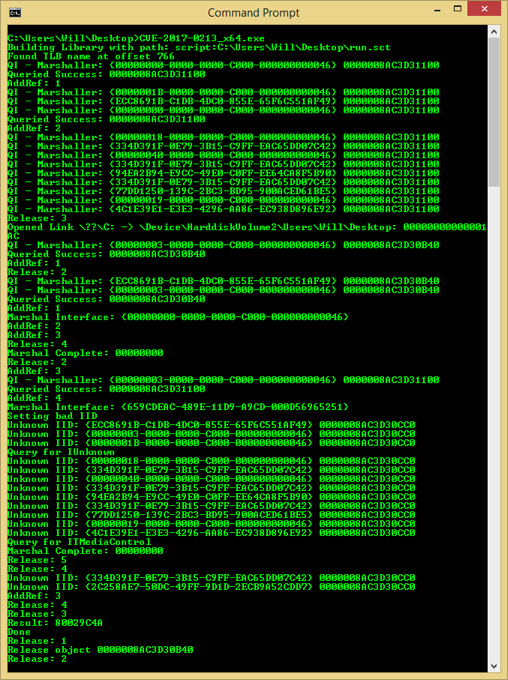508x680 pixels.
Task: Click the 'Found TLB name at offset 766' line
Action: [x=91, y=56]
